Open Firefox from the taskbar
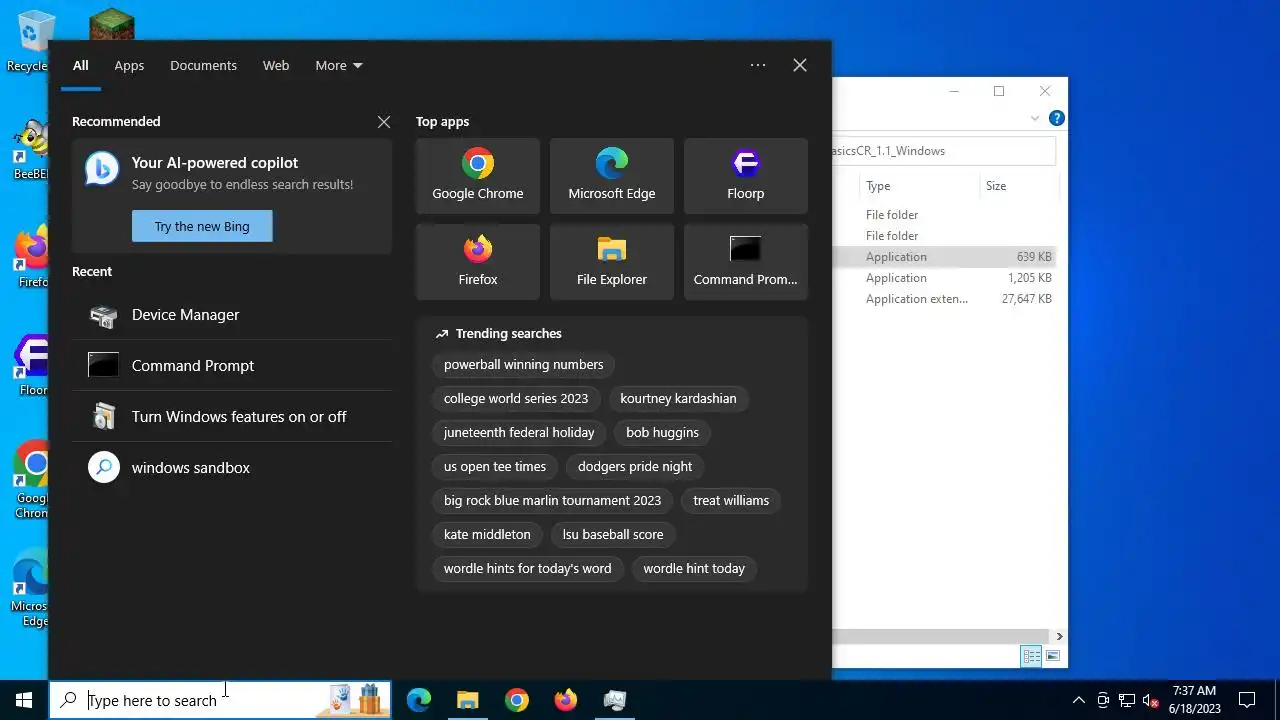 click(566, 700)
